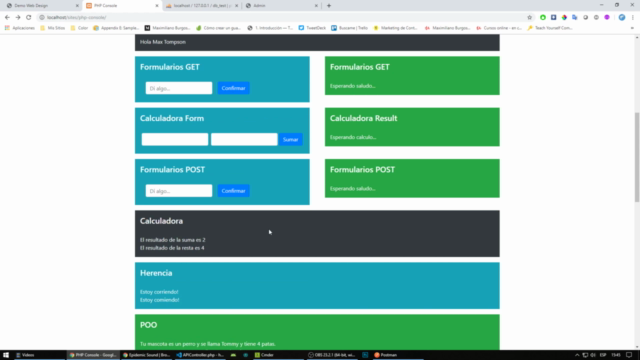Open the Aplicaciones bookmark shortcut

[20, 28]
